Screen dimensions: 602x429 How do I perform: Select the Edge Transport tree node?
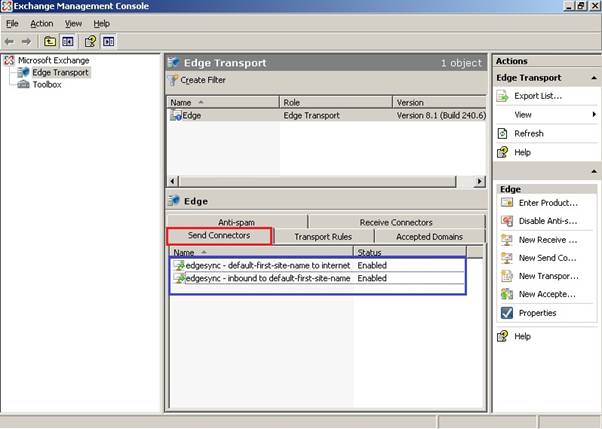click(60, 73)
